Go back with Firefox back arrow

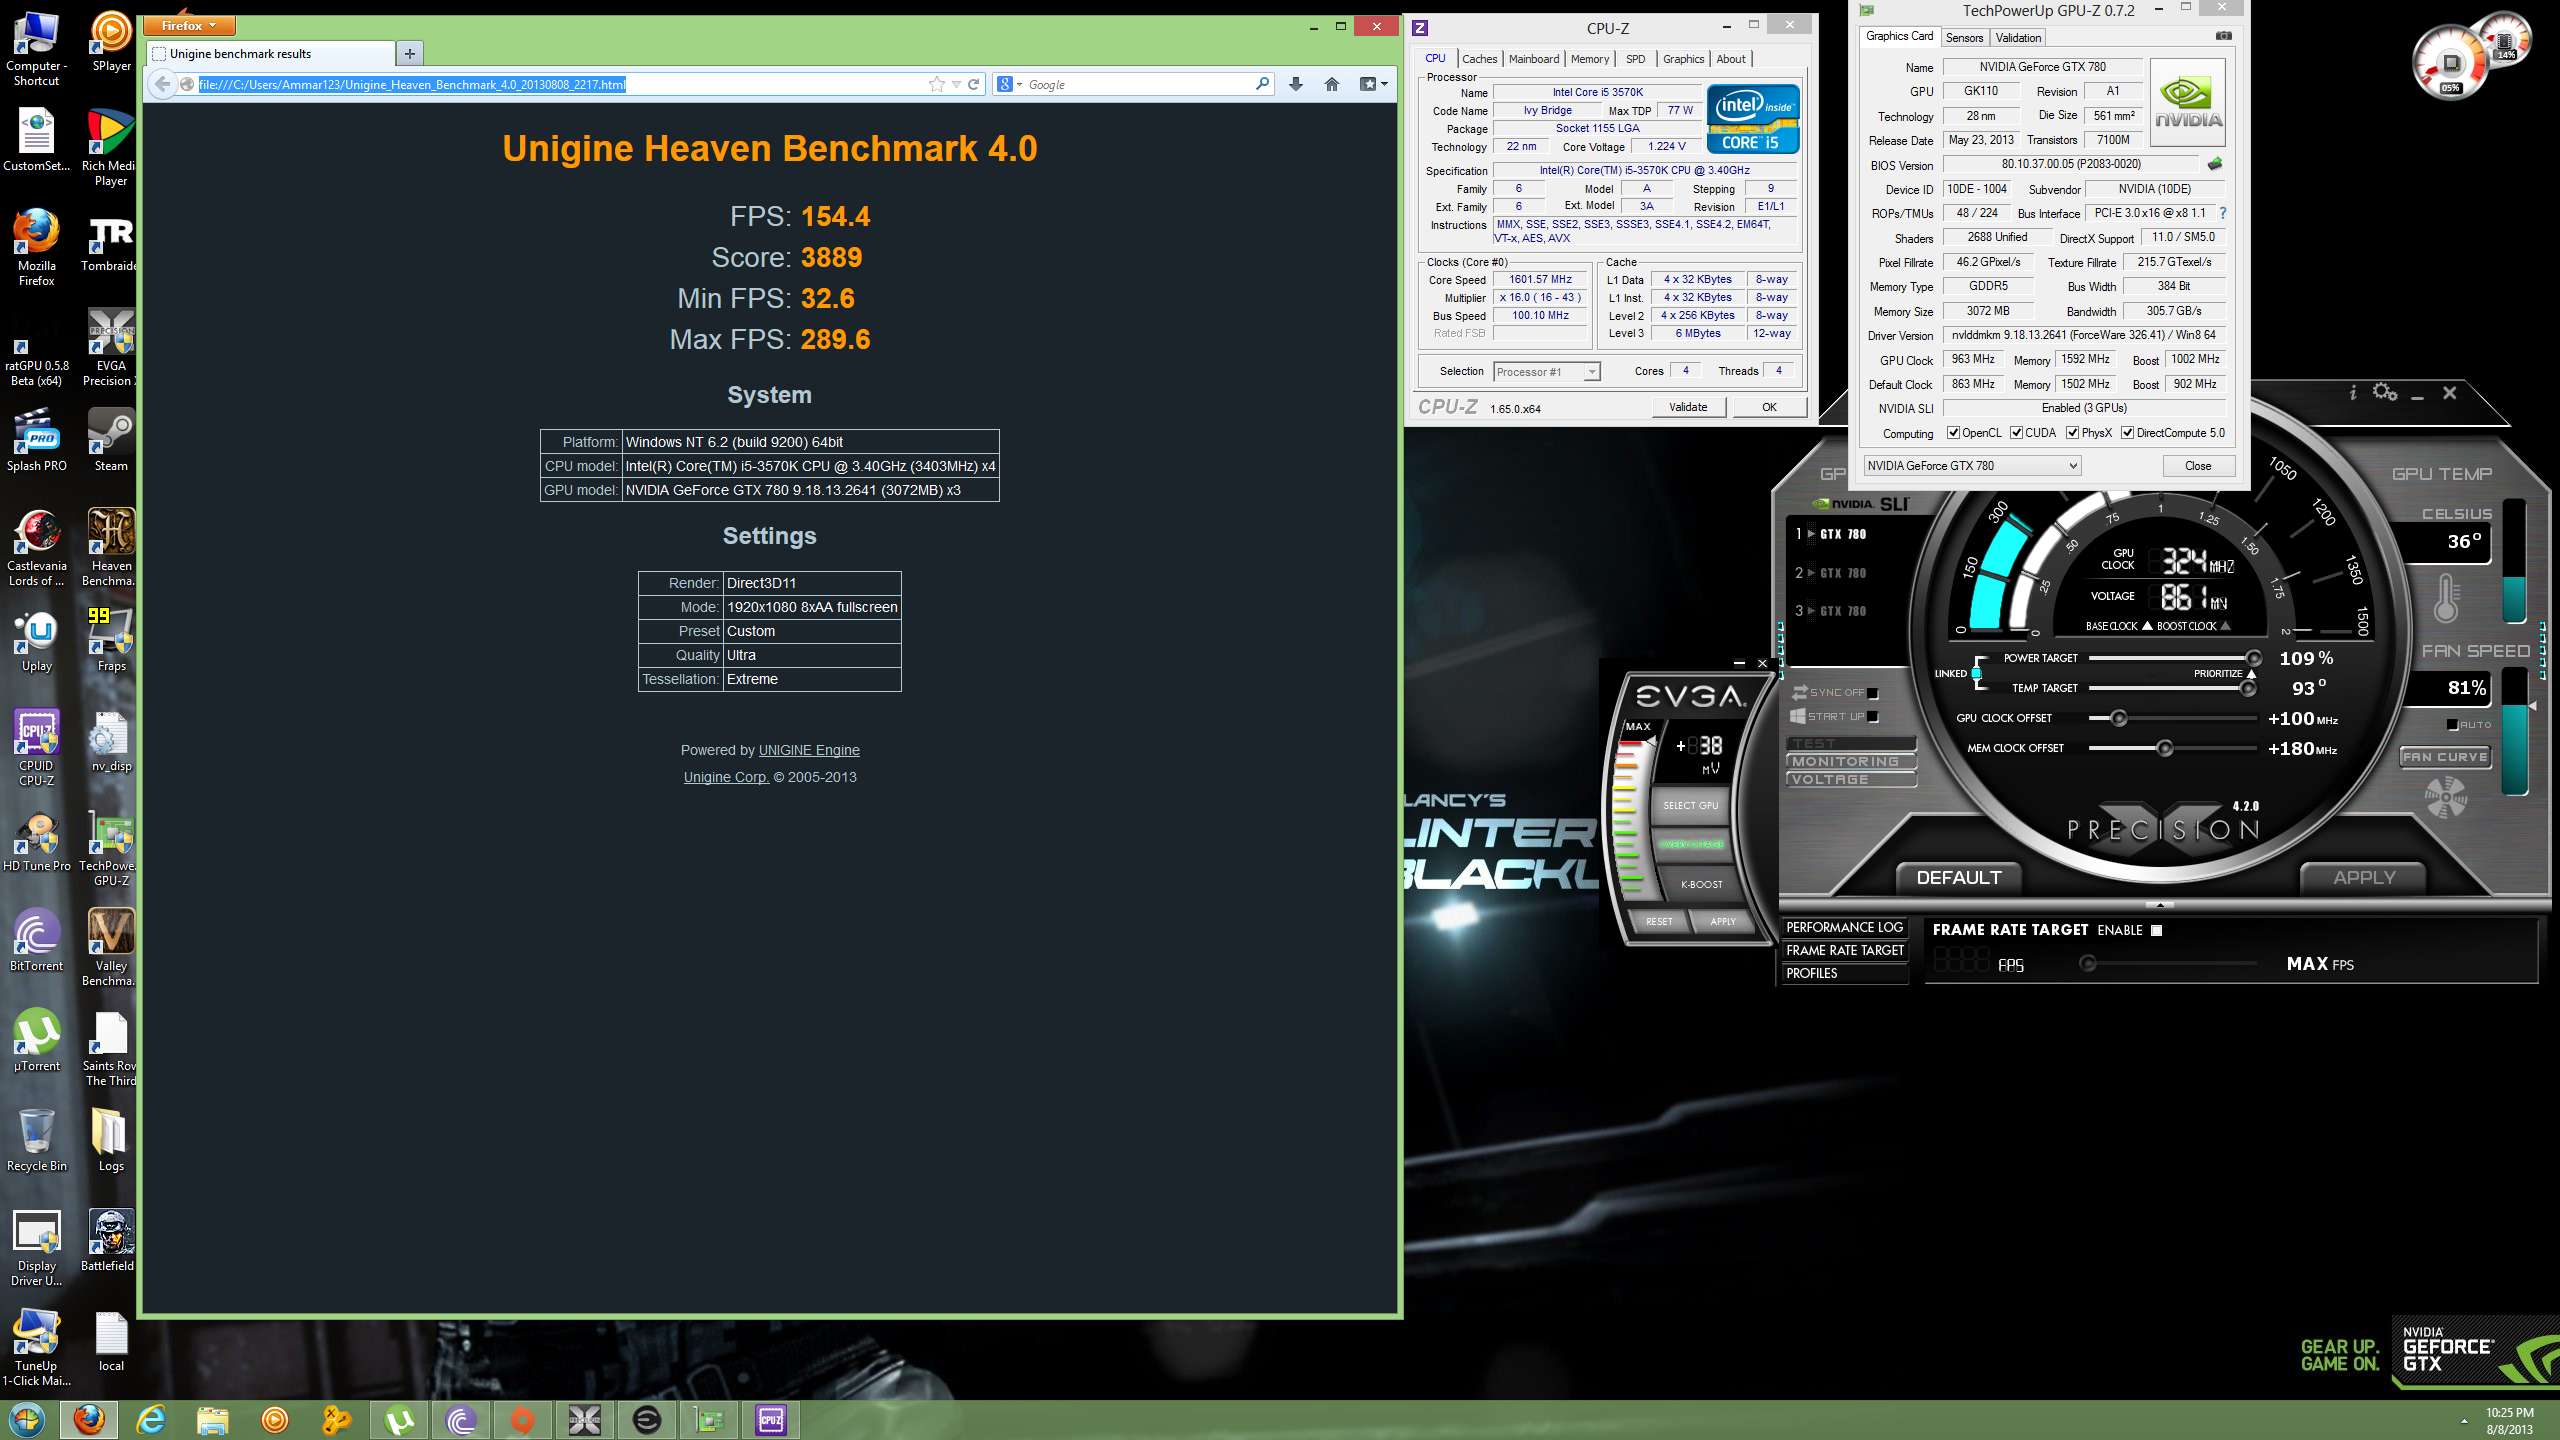click(162, 84)
